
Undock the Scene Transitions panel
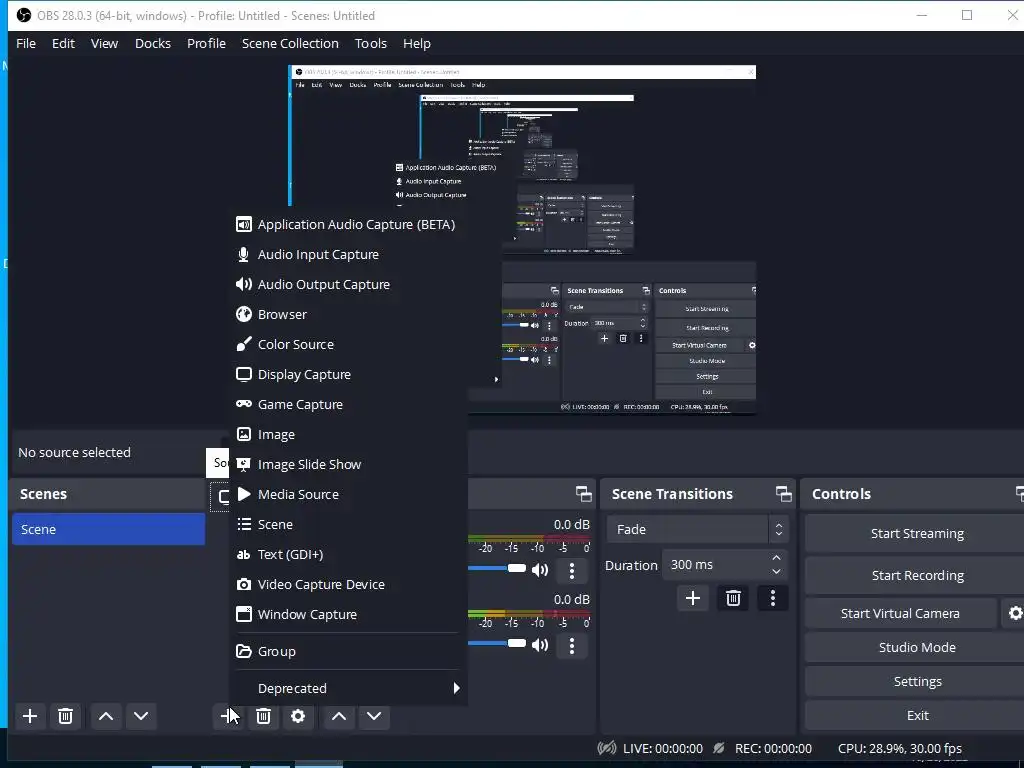point(783,494)
